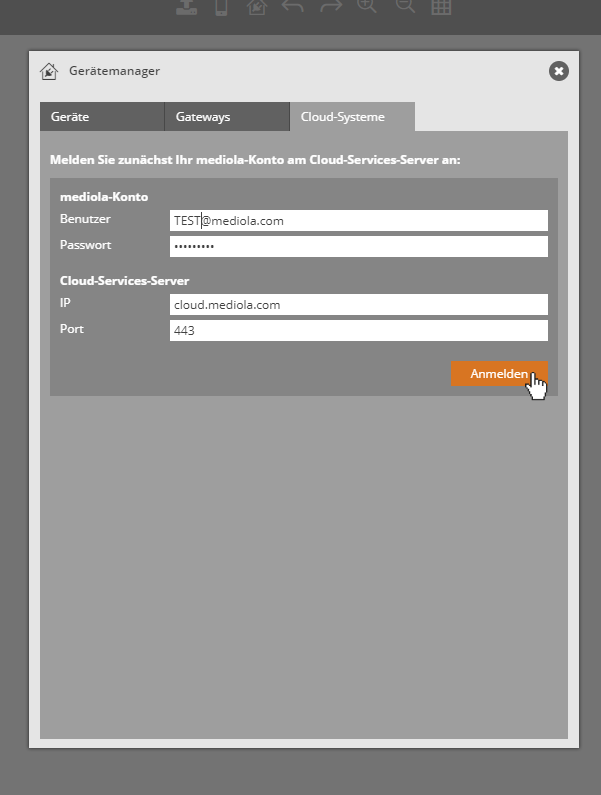This screenshot has height=795, width=601.
Task: Click the Gerätemanager house icon in dialog title
Action: pos(49,71)
